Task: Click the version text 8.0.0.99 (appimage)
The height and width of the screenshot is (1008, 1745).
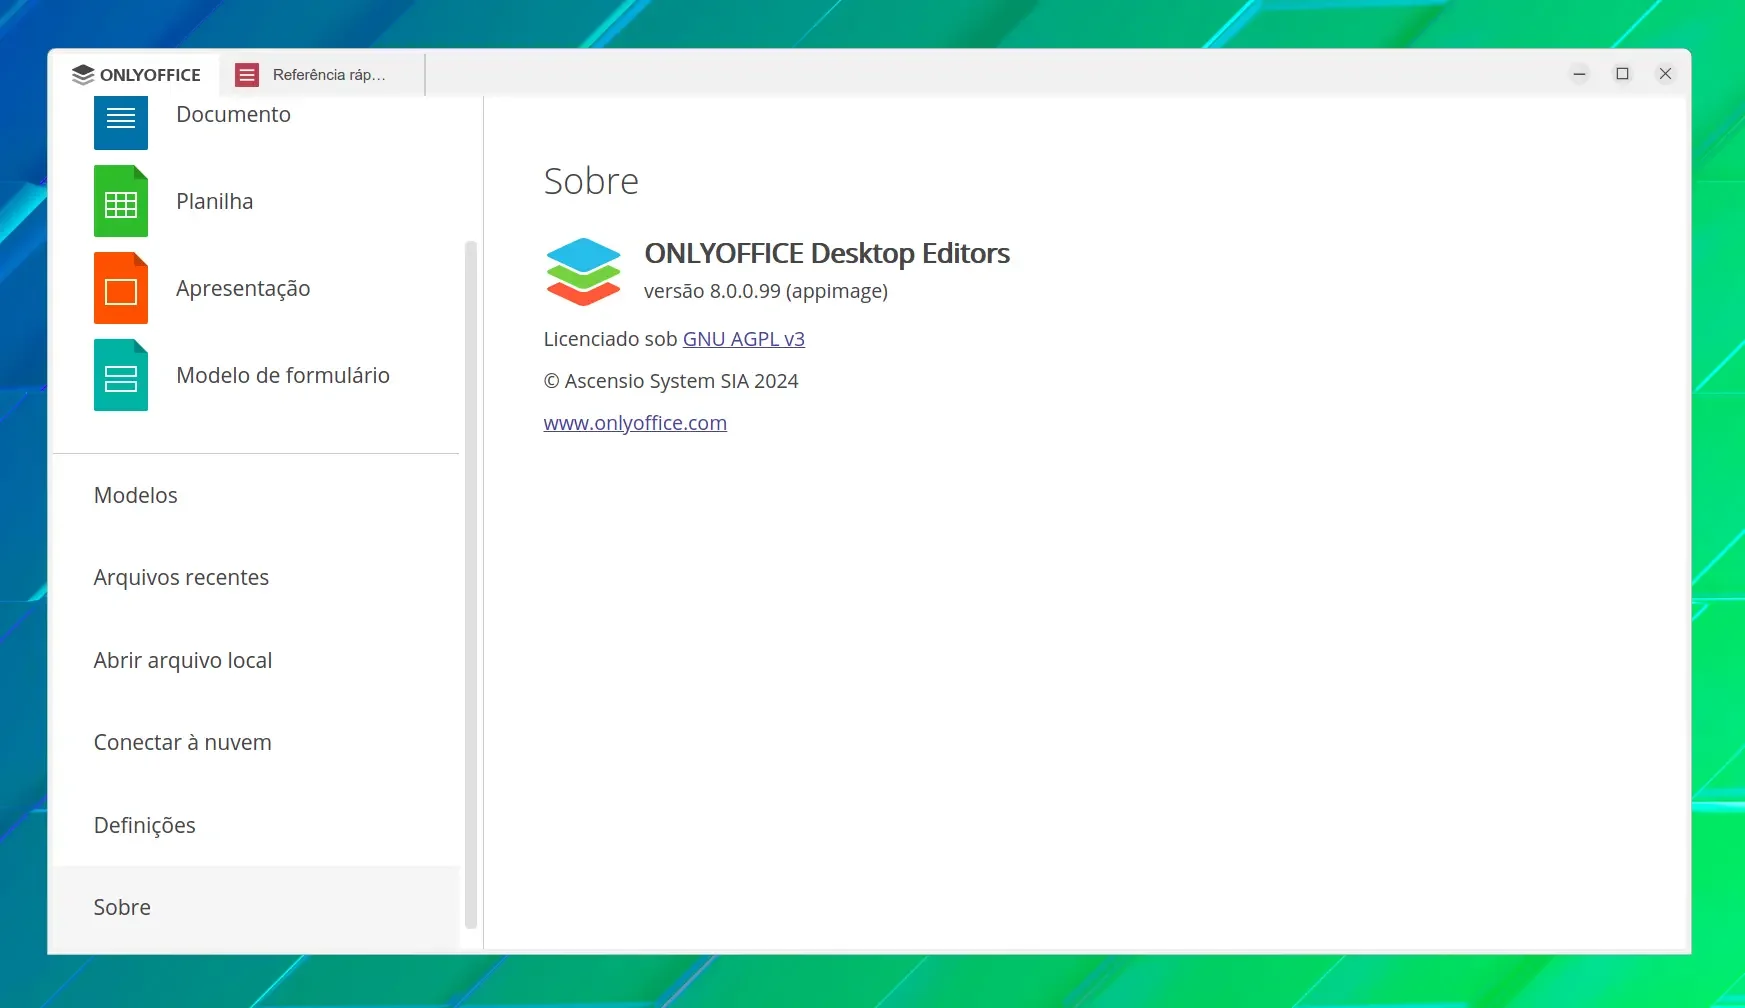Action: 766,291
